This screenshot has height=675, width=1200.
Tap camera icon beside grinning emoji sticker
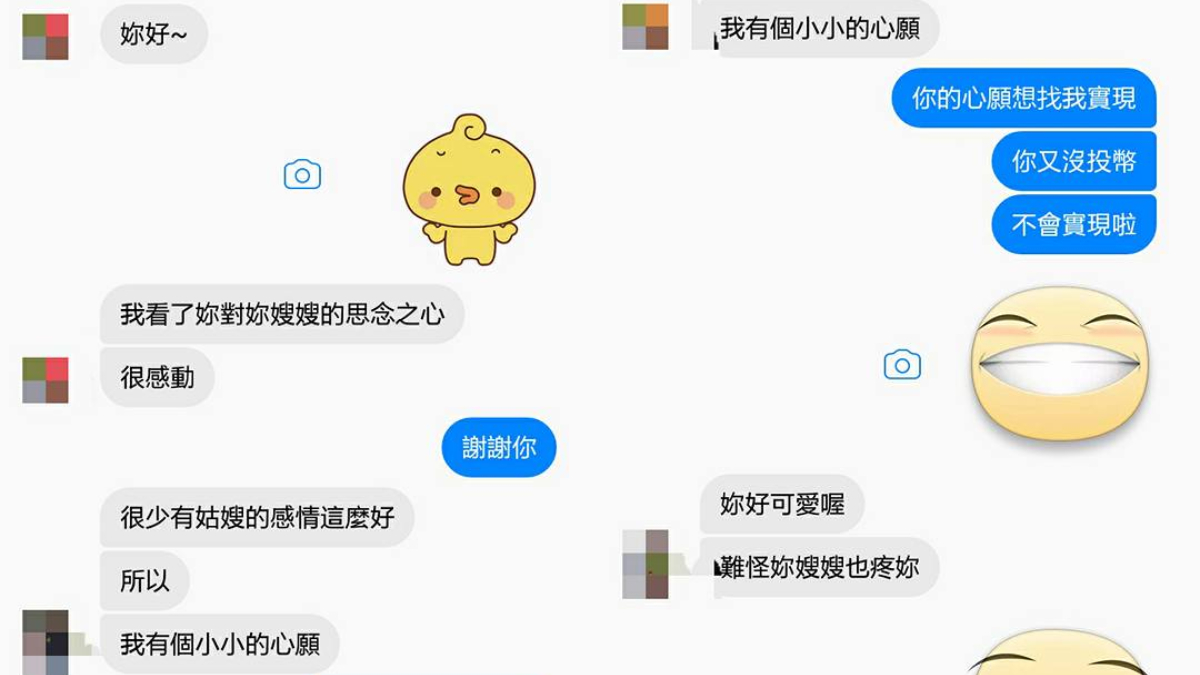902,365
